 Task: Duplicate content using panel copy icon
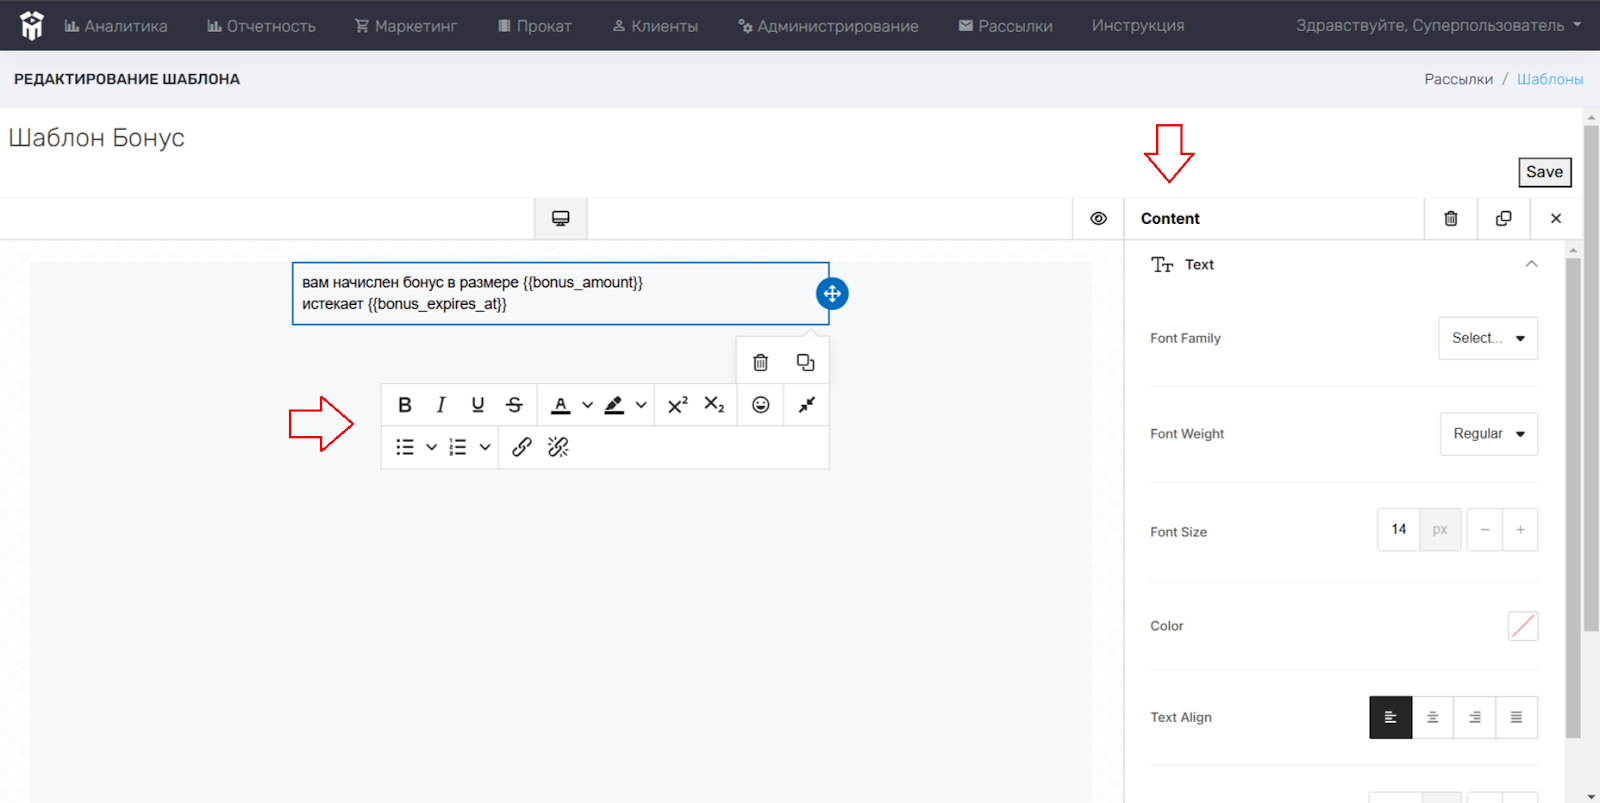tap(1503, 218)
